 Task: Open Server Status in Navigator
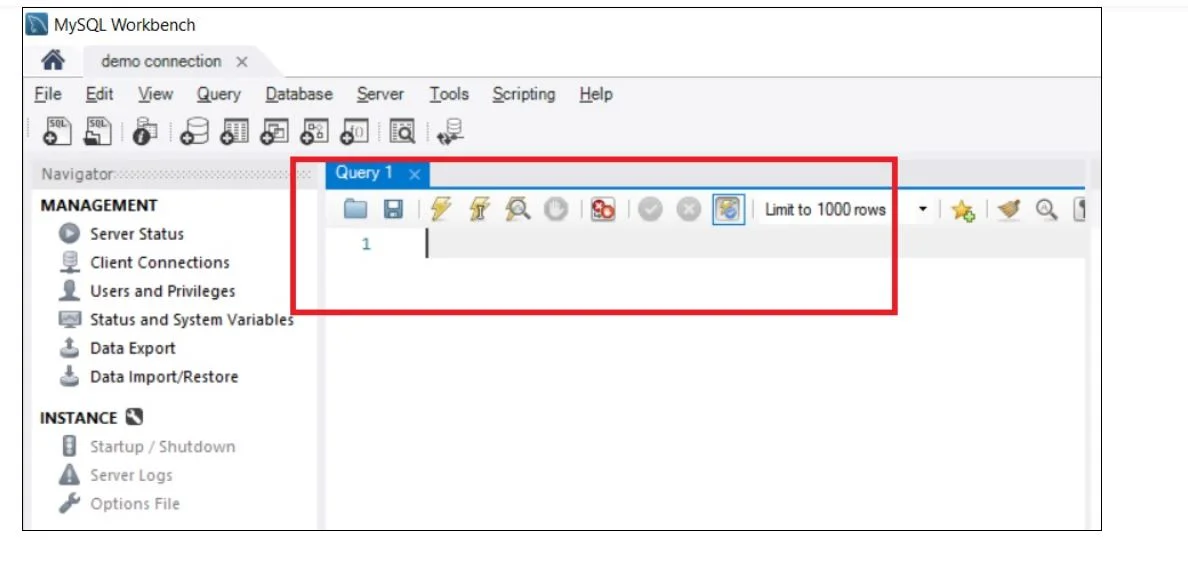136,233
